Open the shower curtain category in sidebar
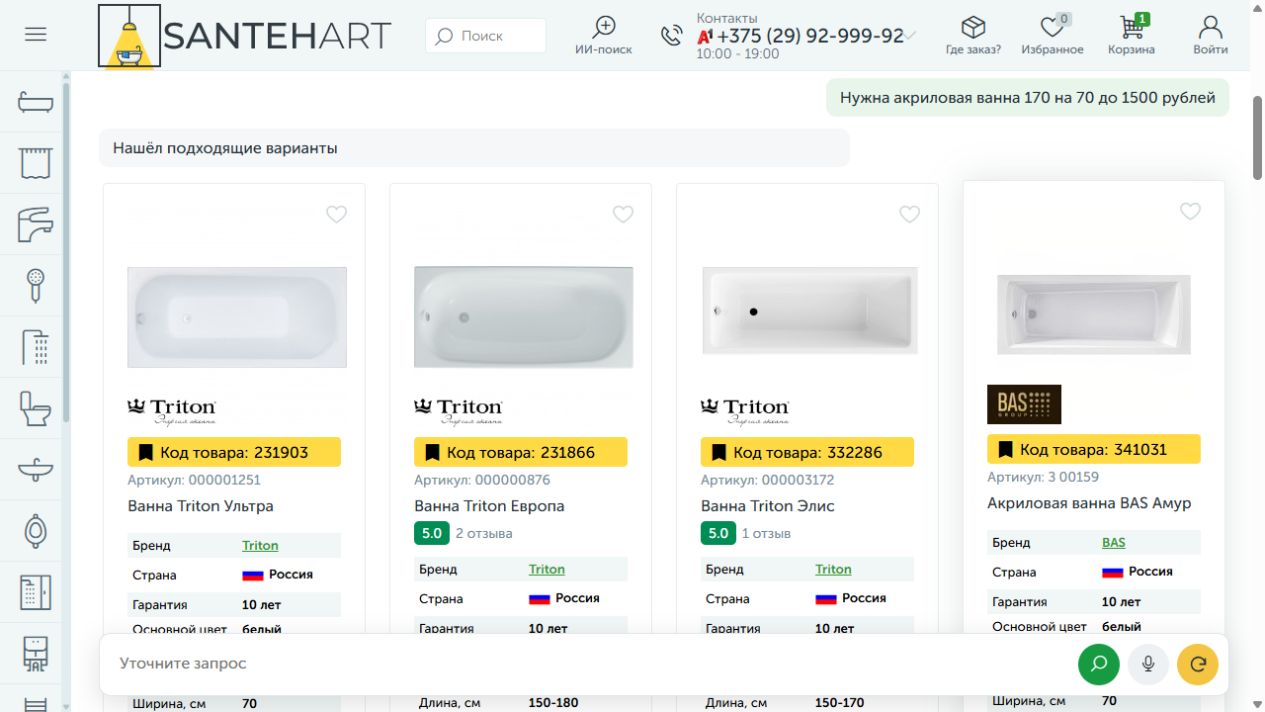 [x=36, y=163]
